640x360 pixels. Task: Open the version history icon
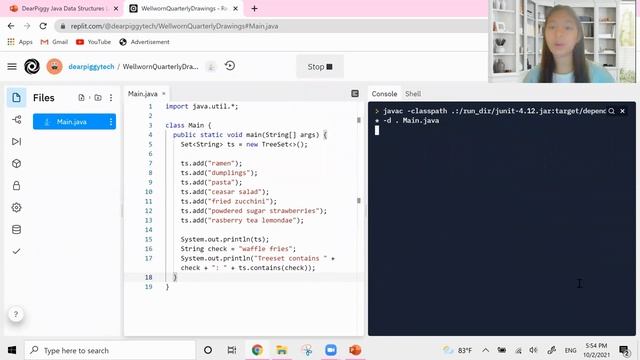coord(230,66)
